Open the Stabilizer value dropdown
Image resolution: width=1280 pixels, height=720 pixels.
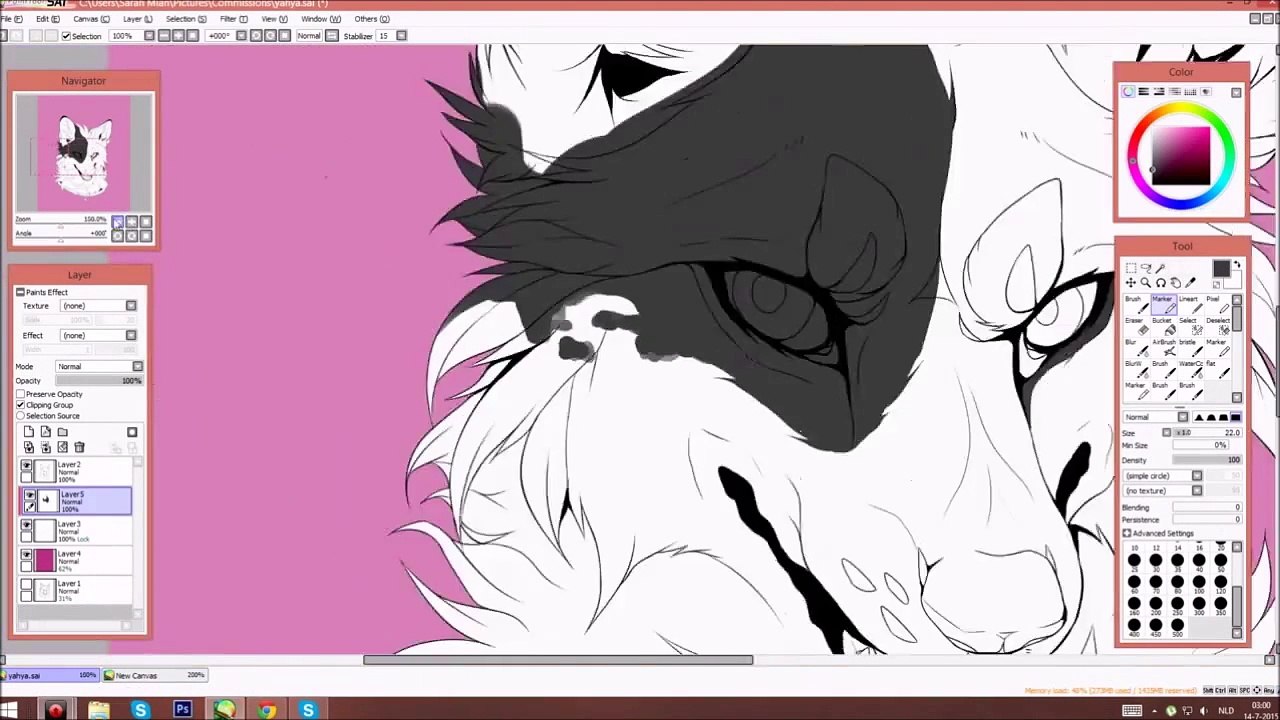click(401, 36)
